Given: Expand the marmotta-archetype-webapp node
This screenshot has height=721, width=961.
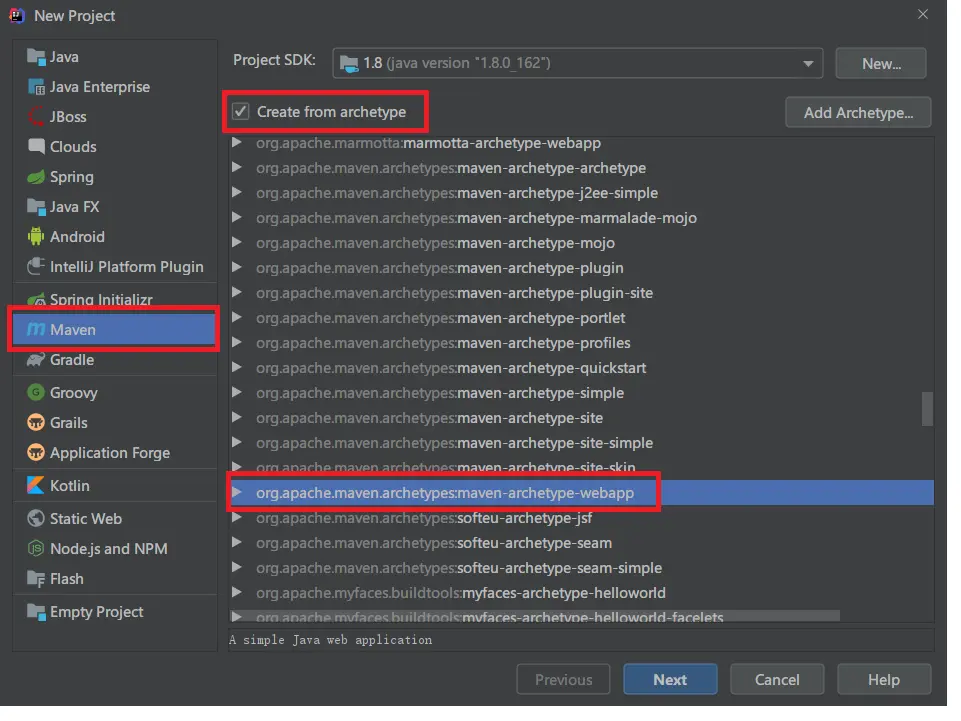Looking at the screenshot, I should click(x=237, y=143).
